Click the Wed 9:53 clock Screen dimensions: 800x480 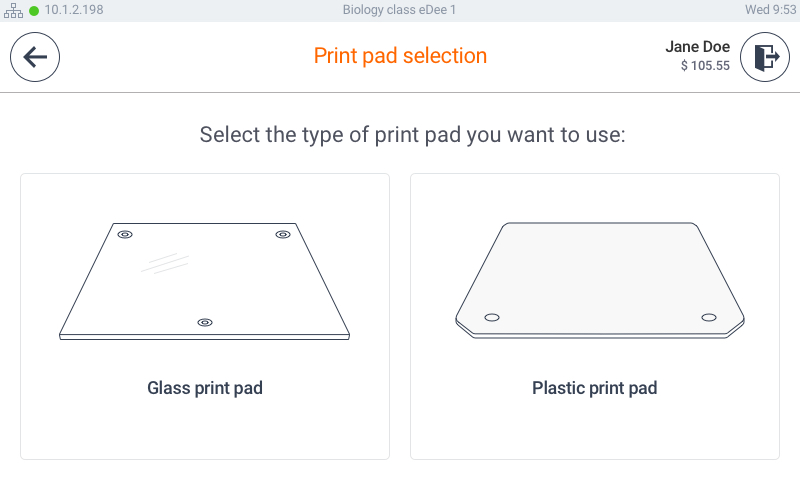(770, 10)
